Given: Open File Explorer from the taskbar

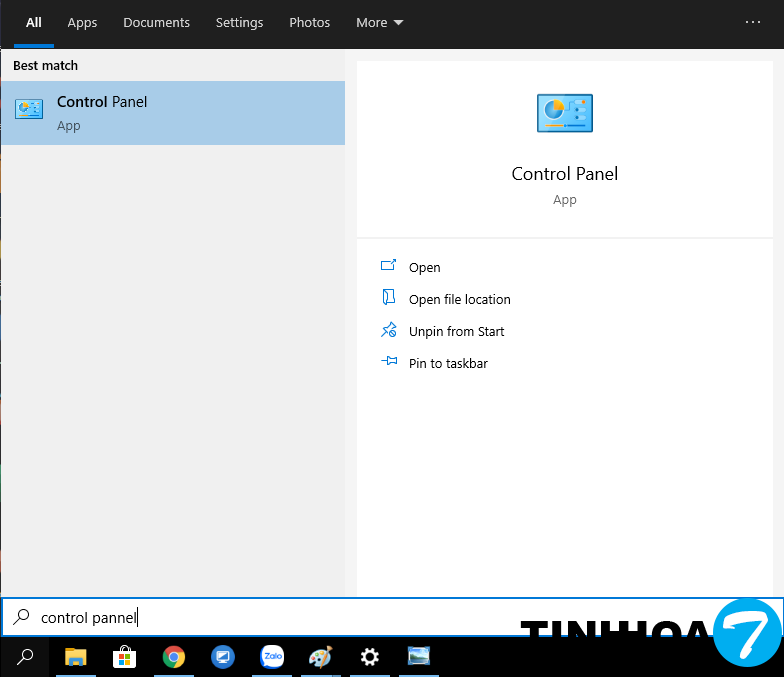Looking at the screenshot, I should (76, 656).
